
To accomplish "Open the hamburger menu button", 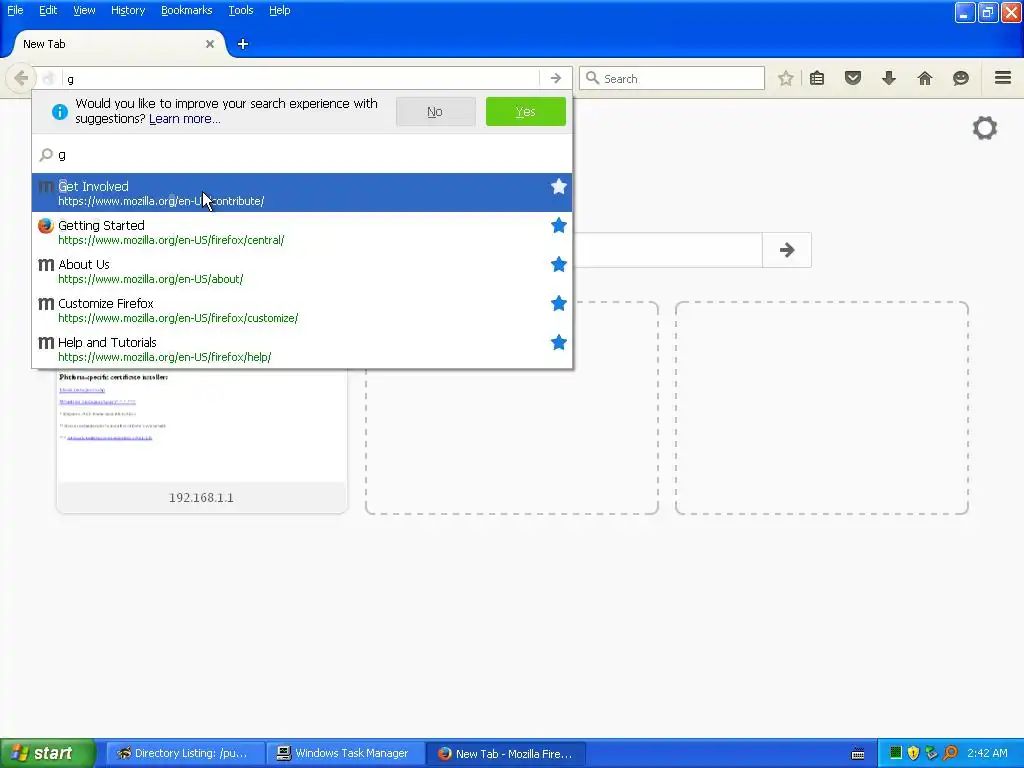I will tap(1003, 78).
